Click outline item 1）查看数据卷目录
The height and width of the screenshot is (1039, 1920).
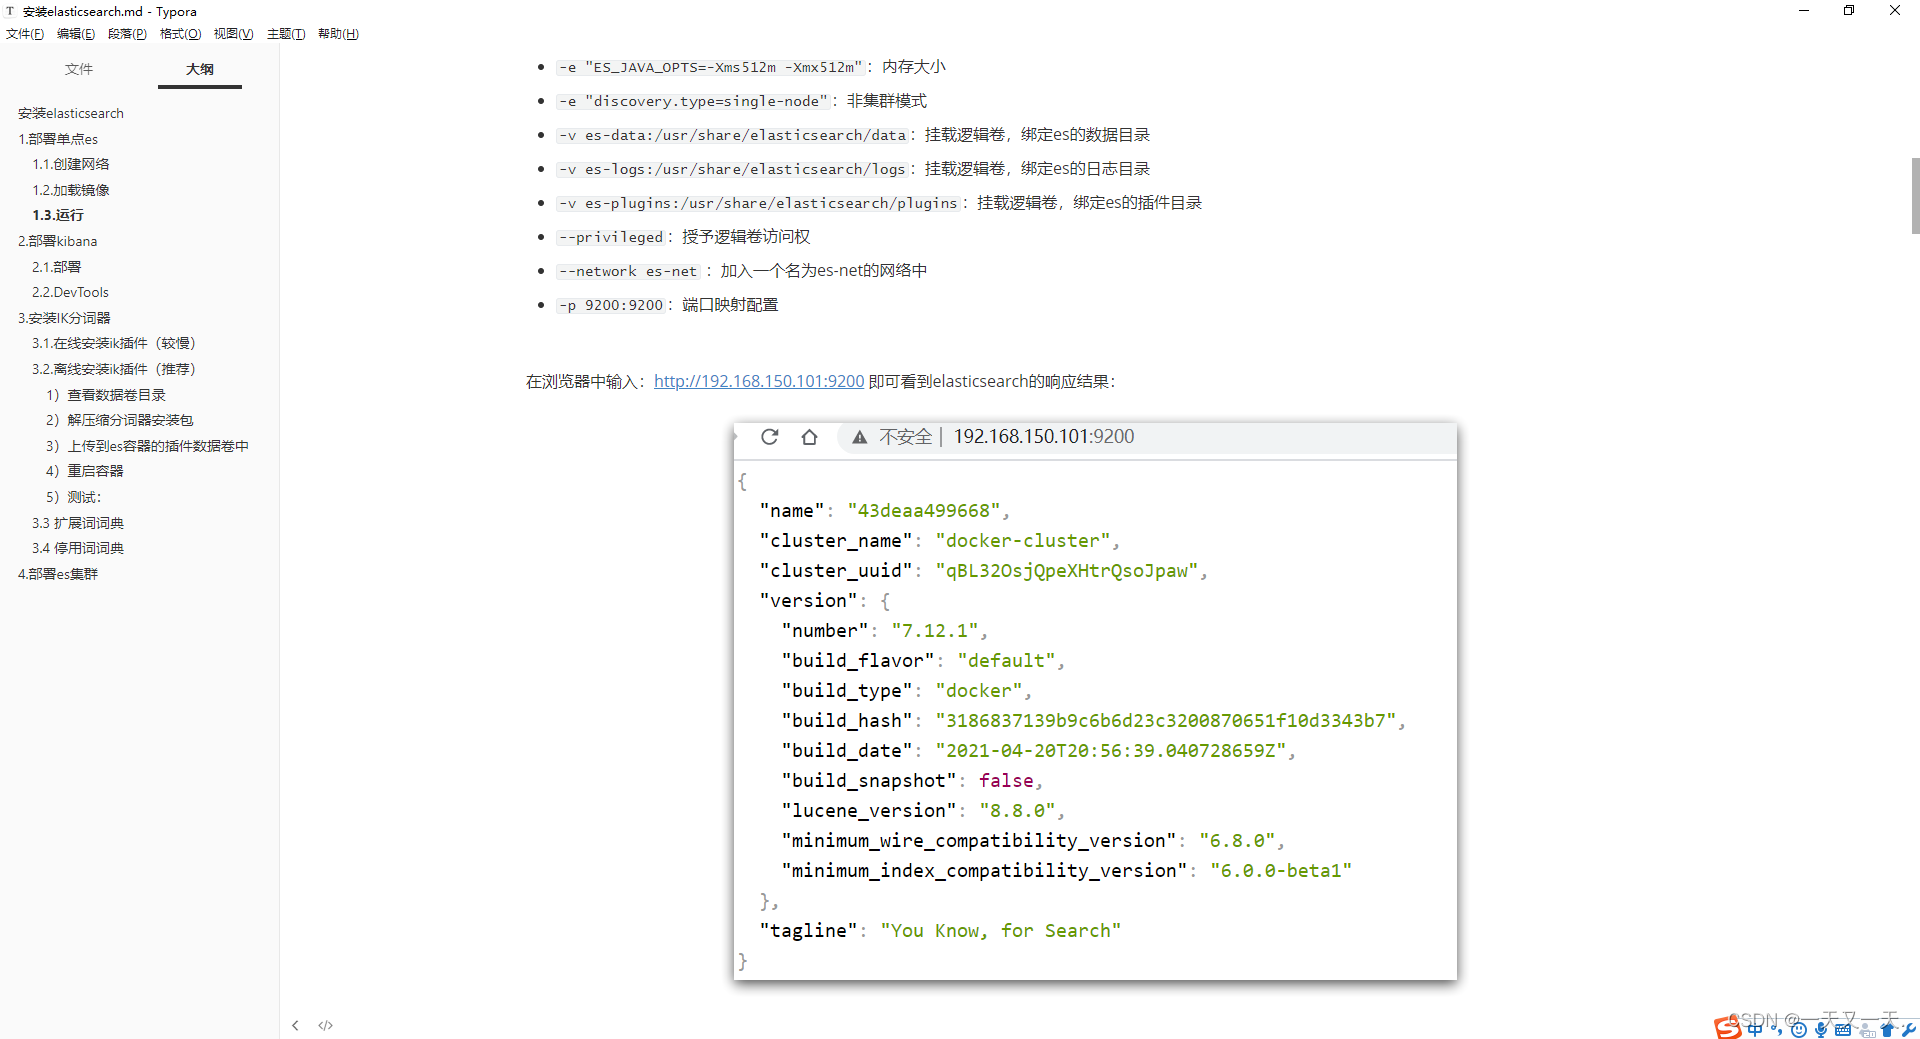point(106,395)
